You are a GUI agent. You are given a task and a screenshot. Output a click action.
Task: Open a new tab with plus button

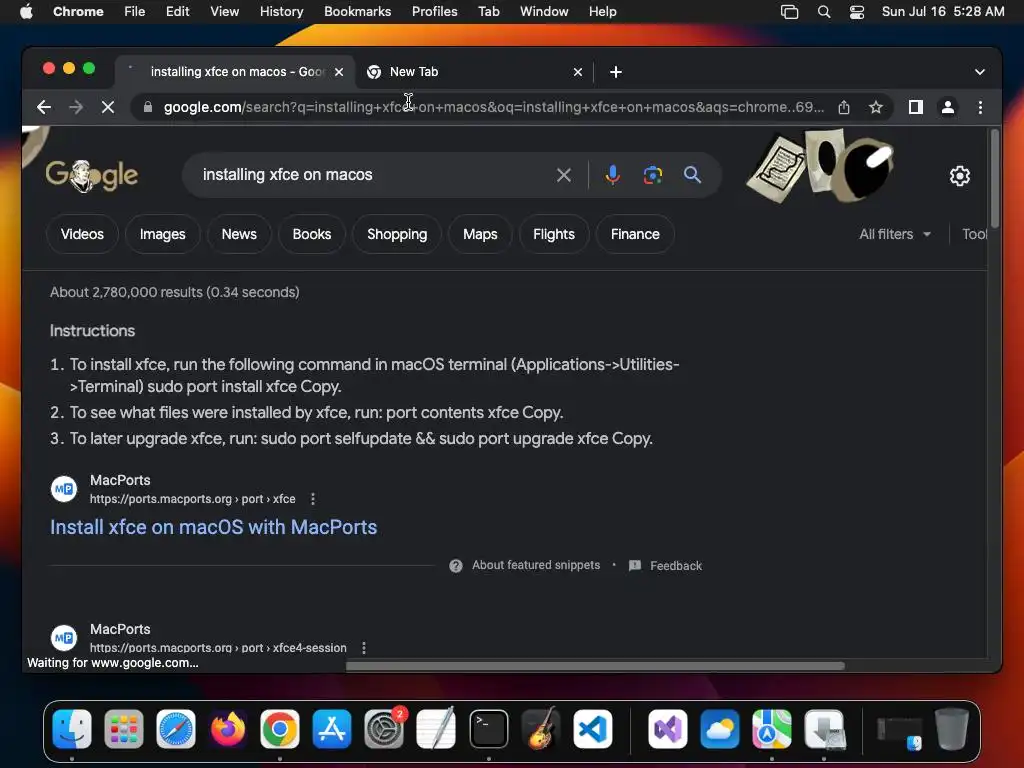pyautogui.click(x=615, y=72)
